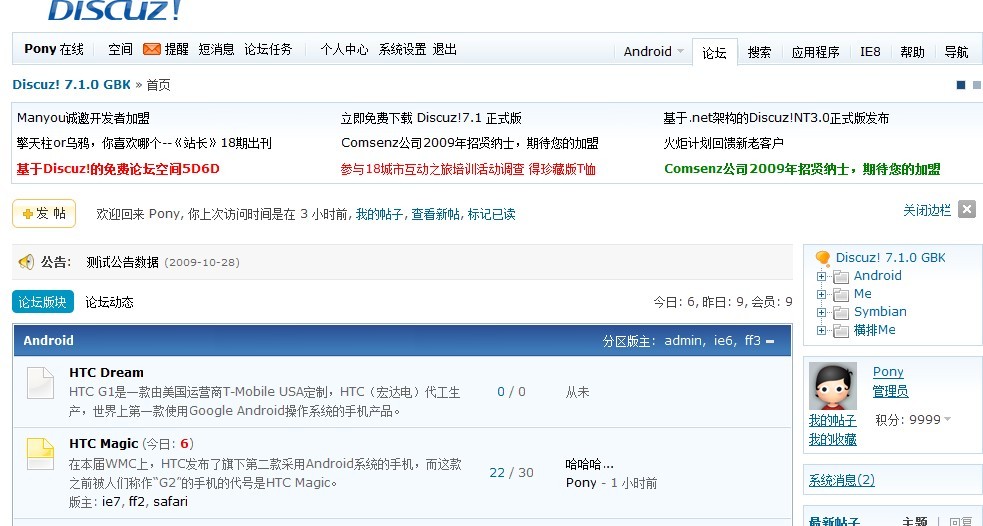Open 擎天柱or乌鸦 《站长》18期出刊 link
Viewport: 983px width, 526px height.
pyautogui.click(x=144, y=143)
